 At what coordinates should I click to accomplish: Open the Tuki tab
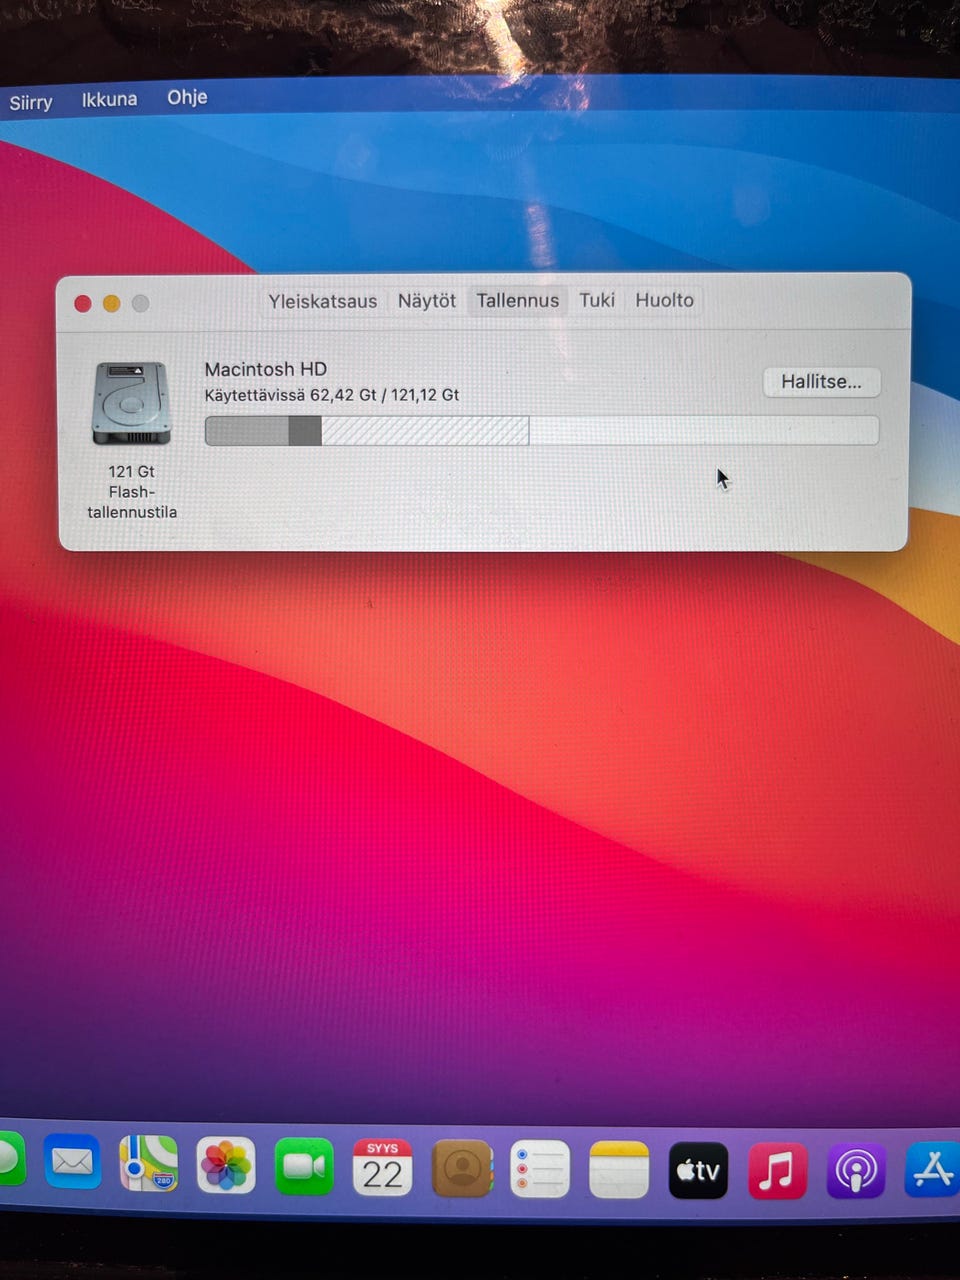point(597,300)
